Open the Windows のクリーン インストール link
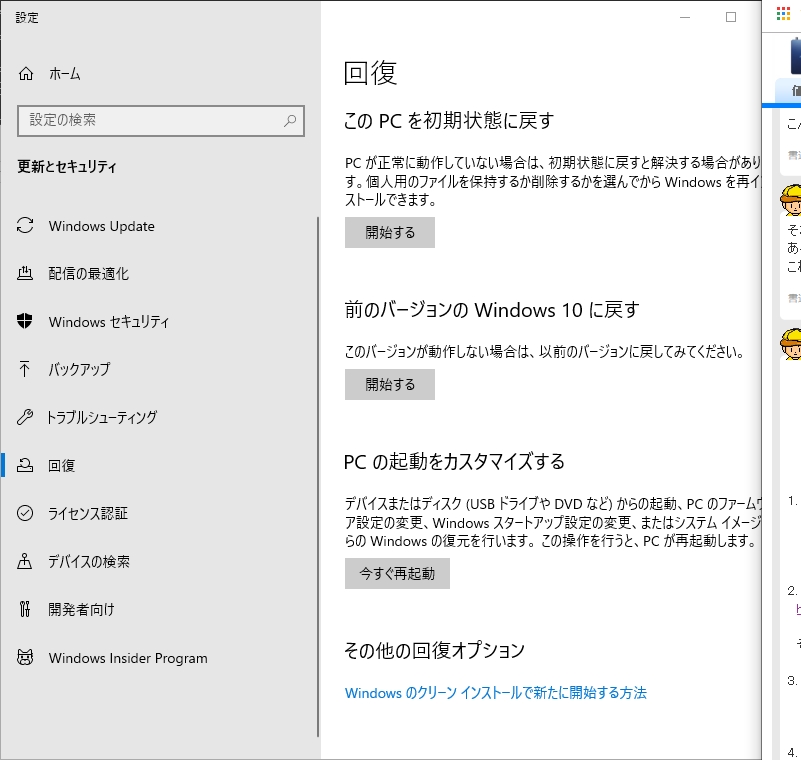 [496, 693]
